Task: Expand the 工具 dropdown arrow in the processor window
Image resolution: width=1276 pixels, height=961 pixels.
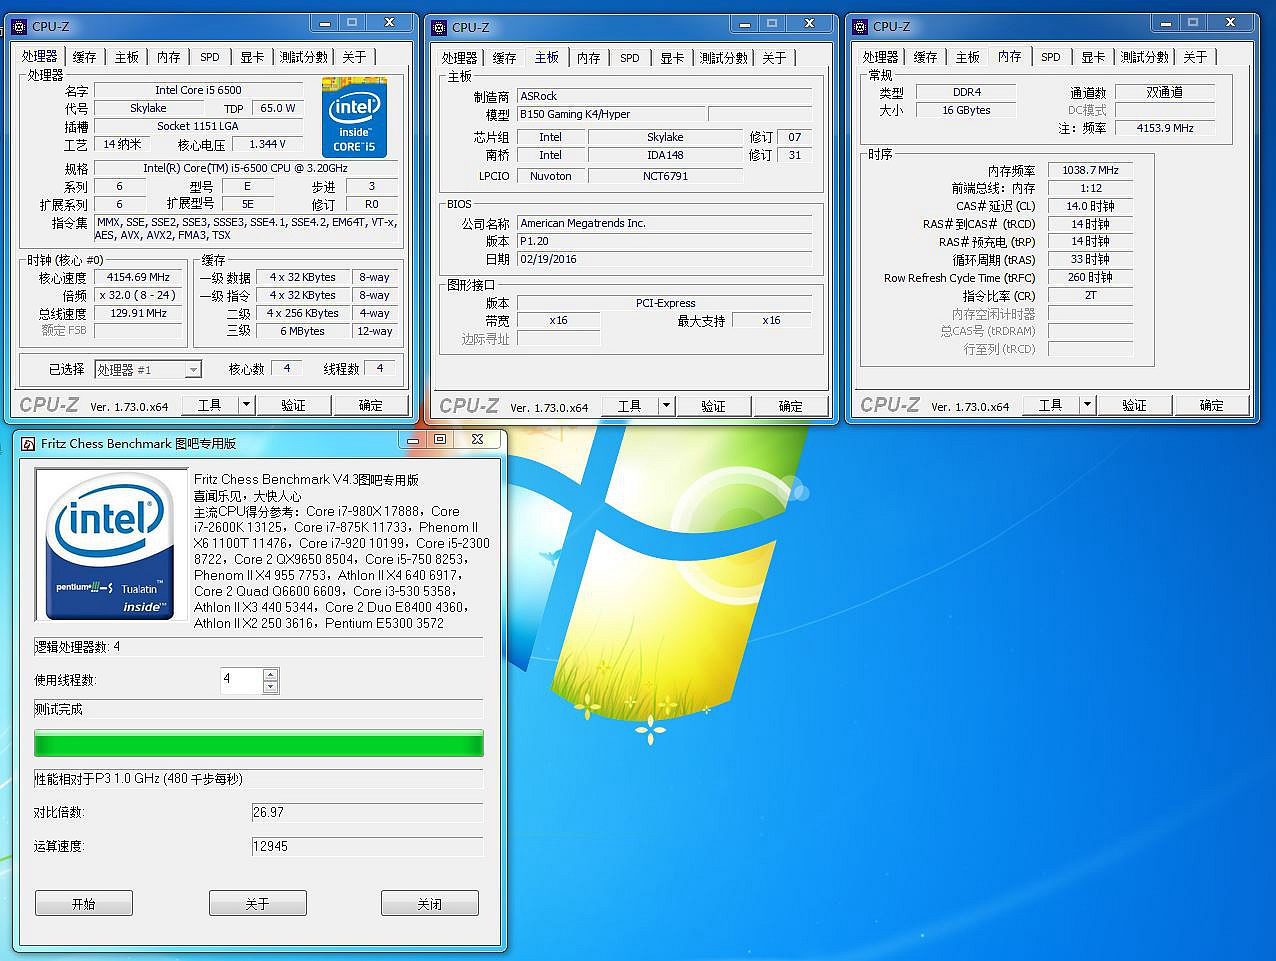Action: point(246,405)
